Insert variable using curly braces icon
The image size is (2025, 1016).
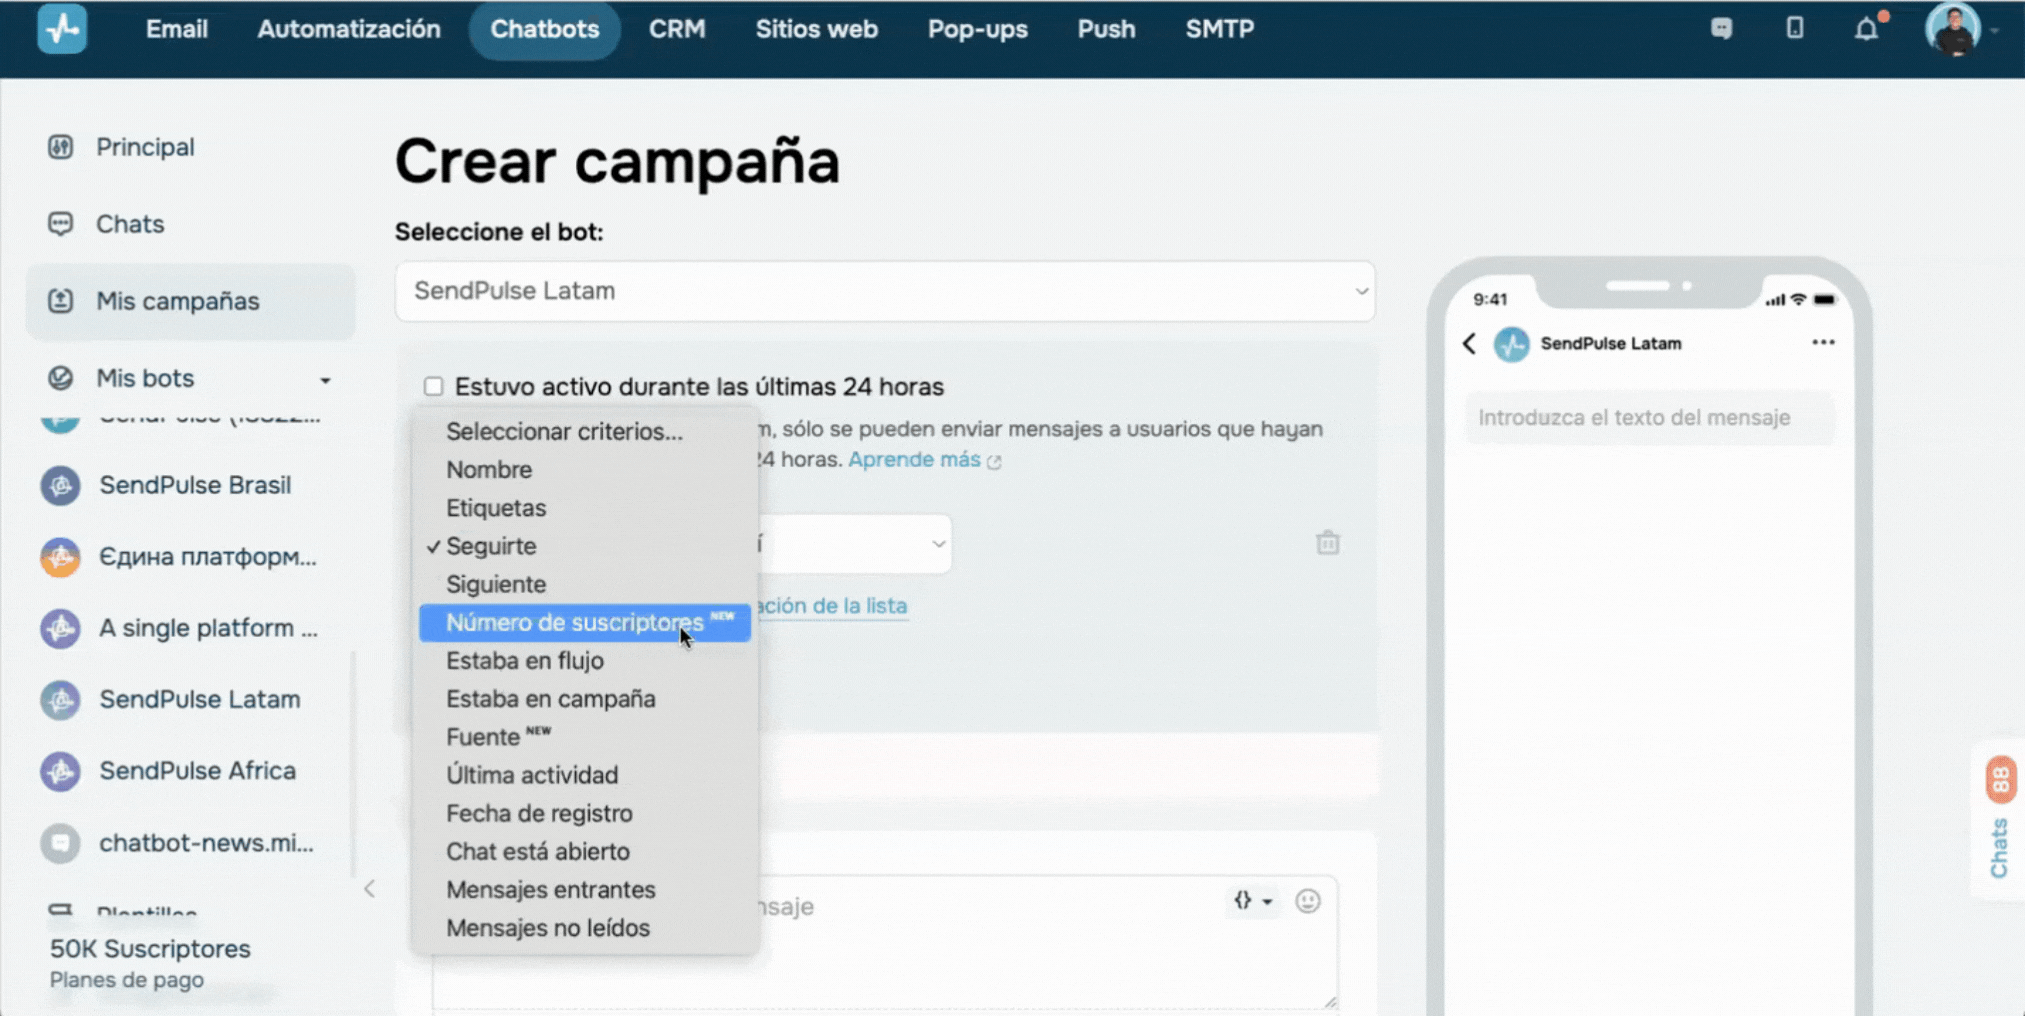pyautogui.click(x=1250, y=901)
